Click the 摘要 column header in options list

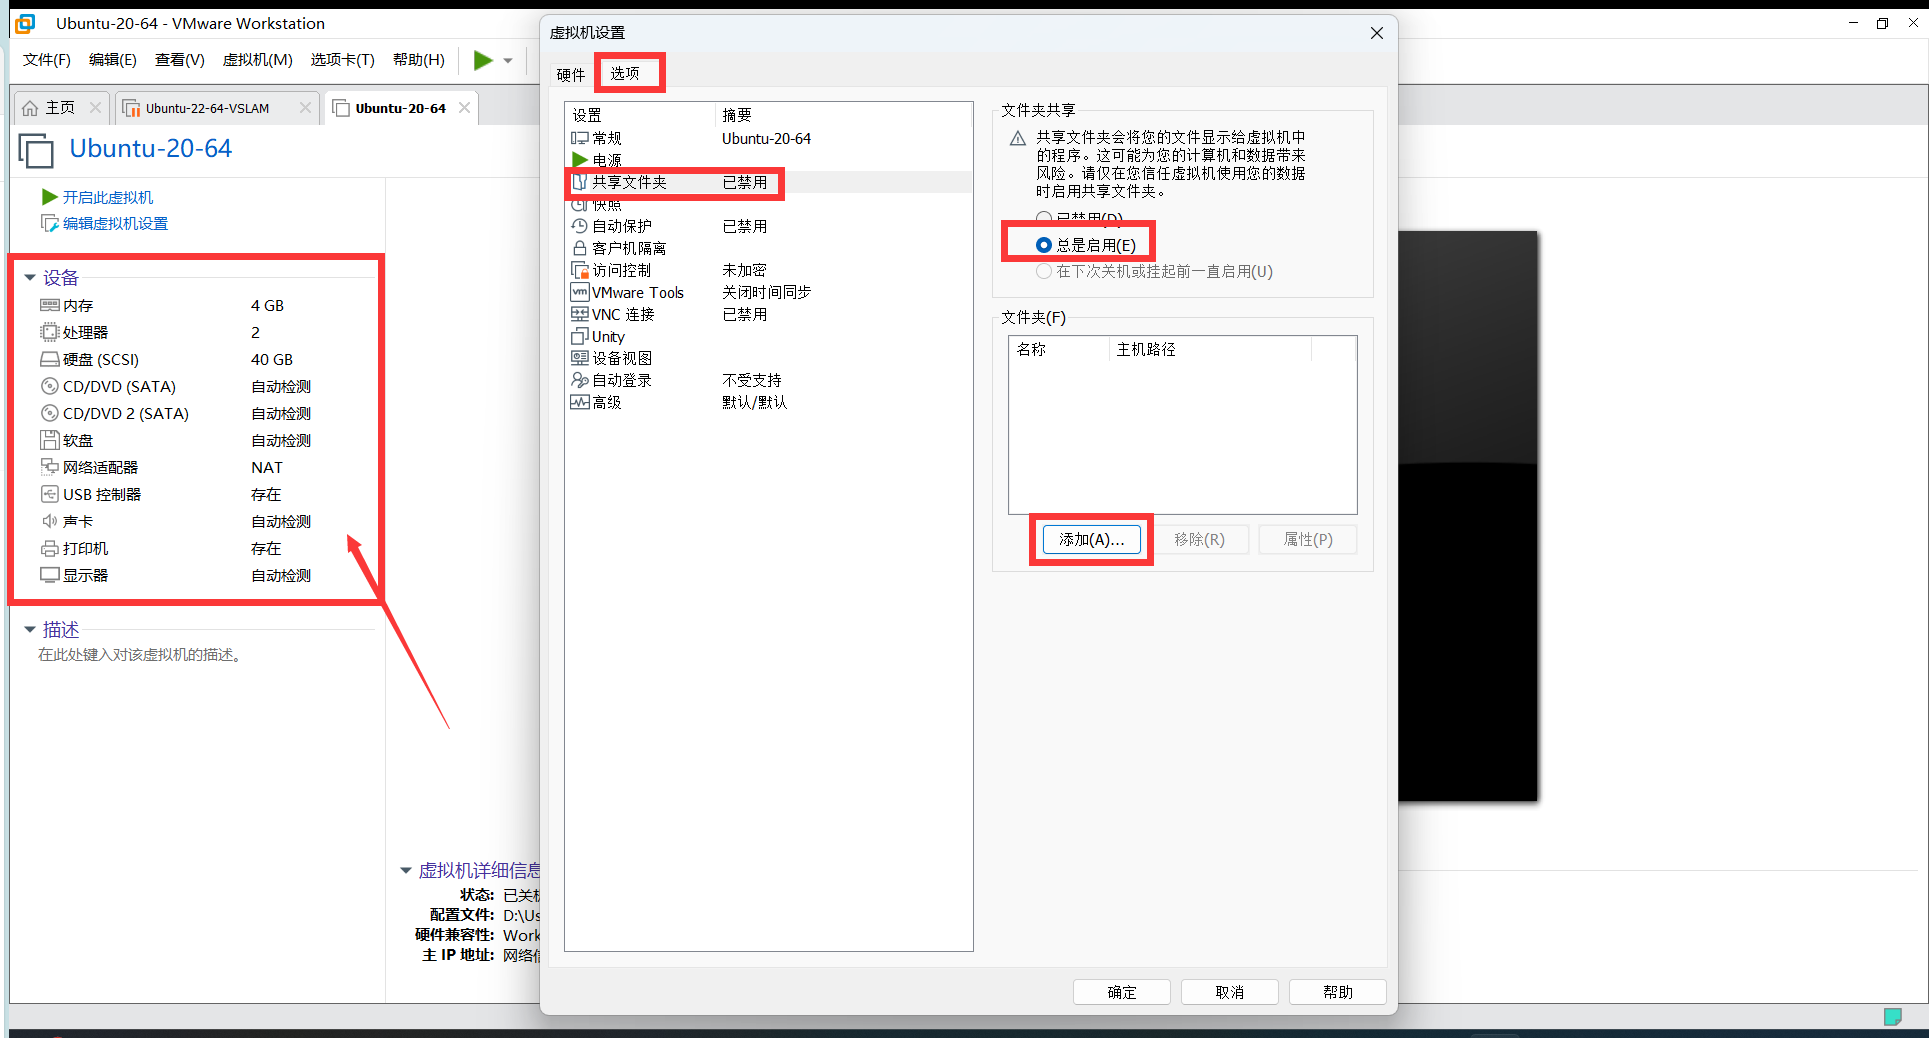point(844,115)
